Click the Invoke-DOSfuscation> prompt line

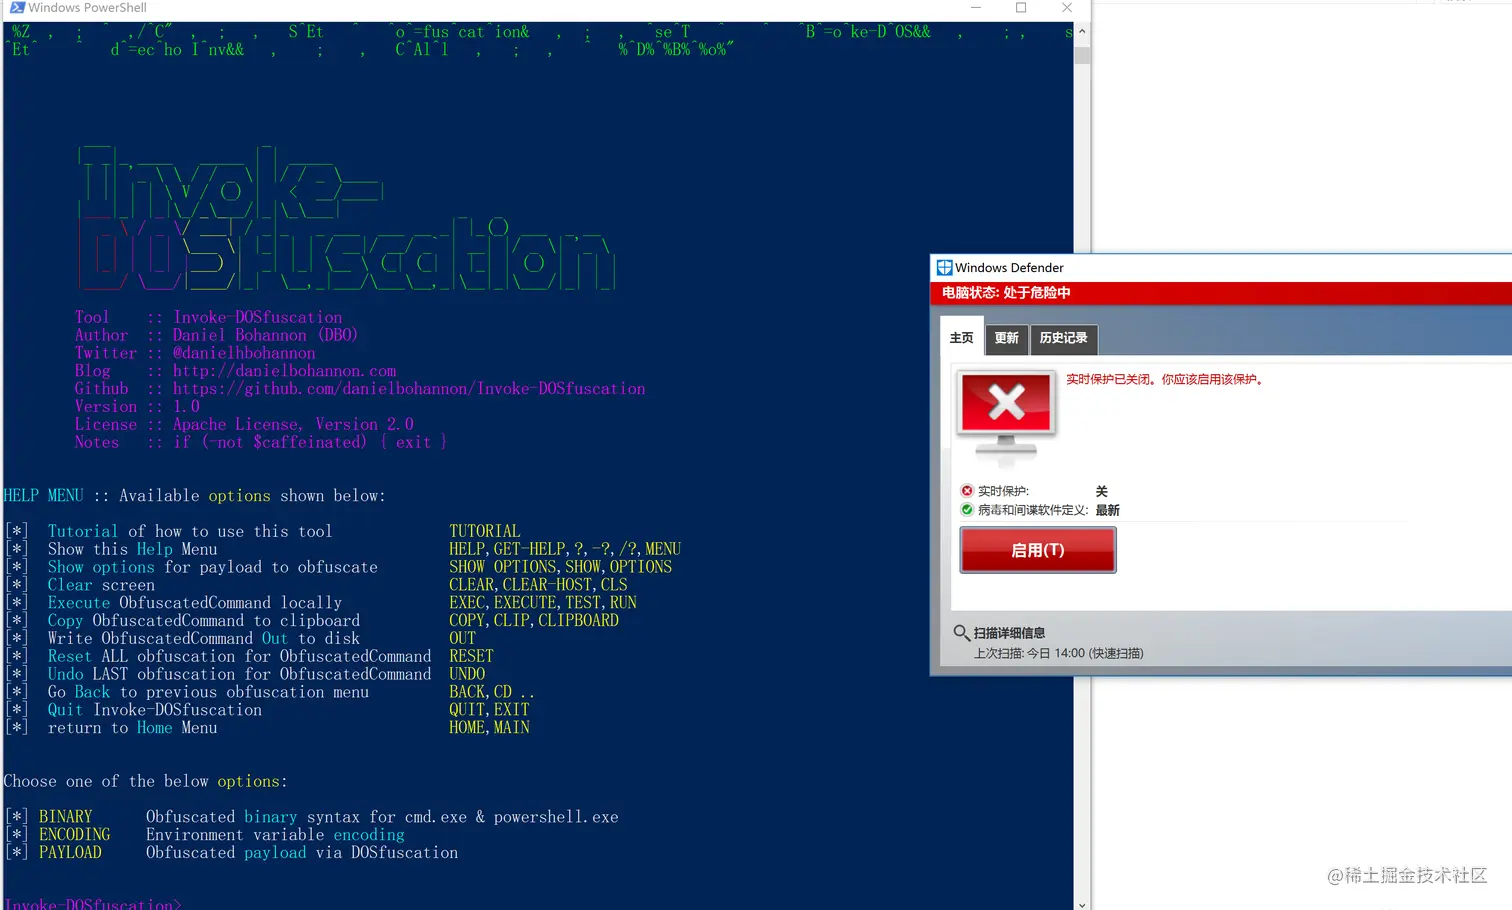93,903
